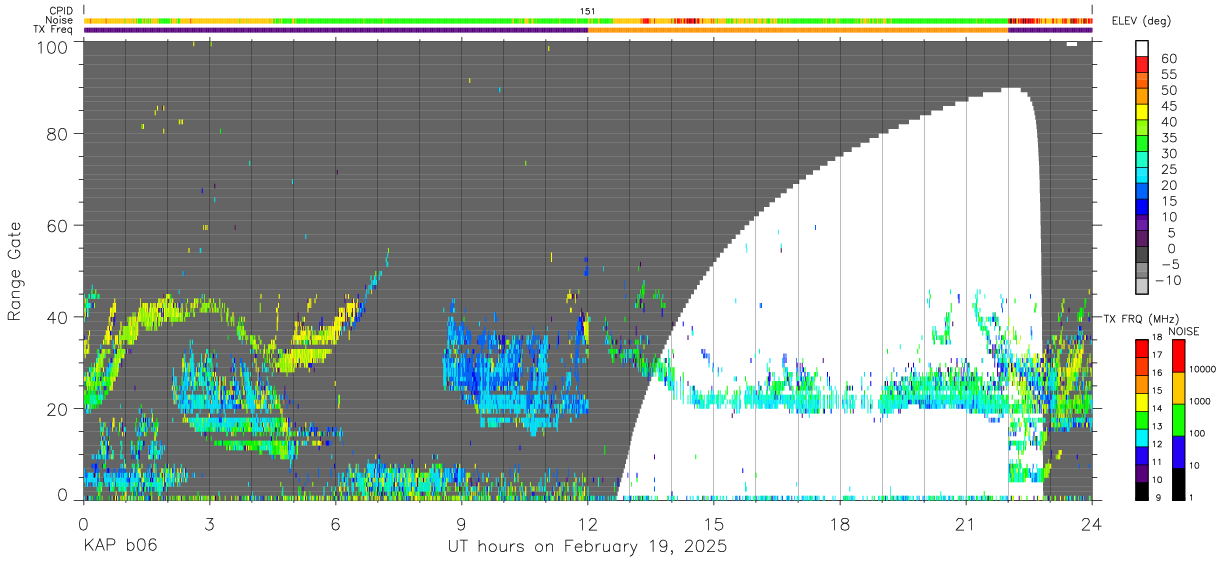Click the CPID label at top left

[x=60, y=11]
